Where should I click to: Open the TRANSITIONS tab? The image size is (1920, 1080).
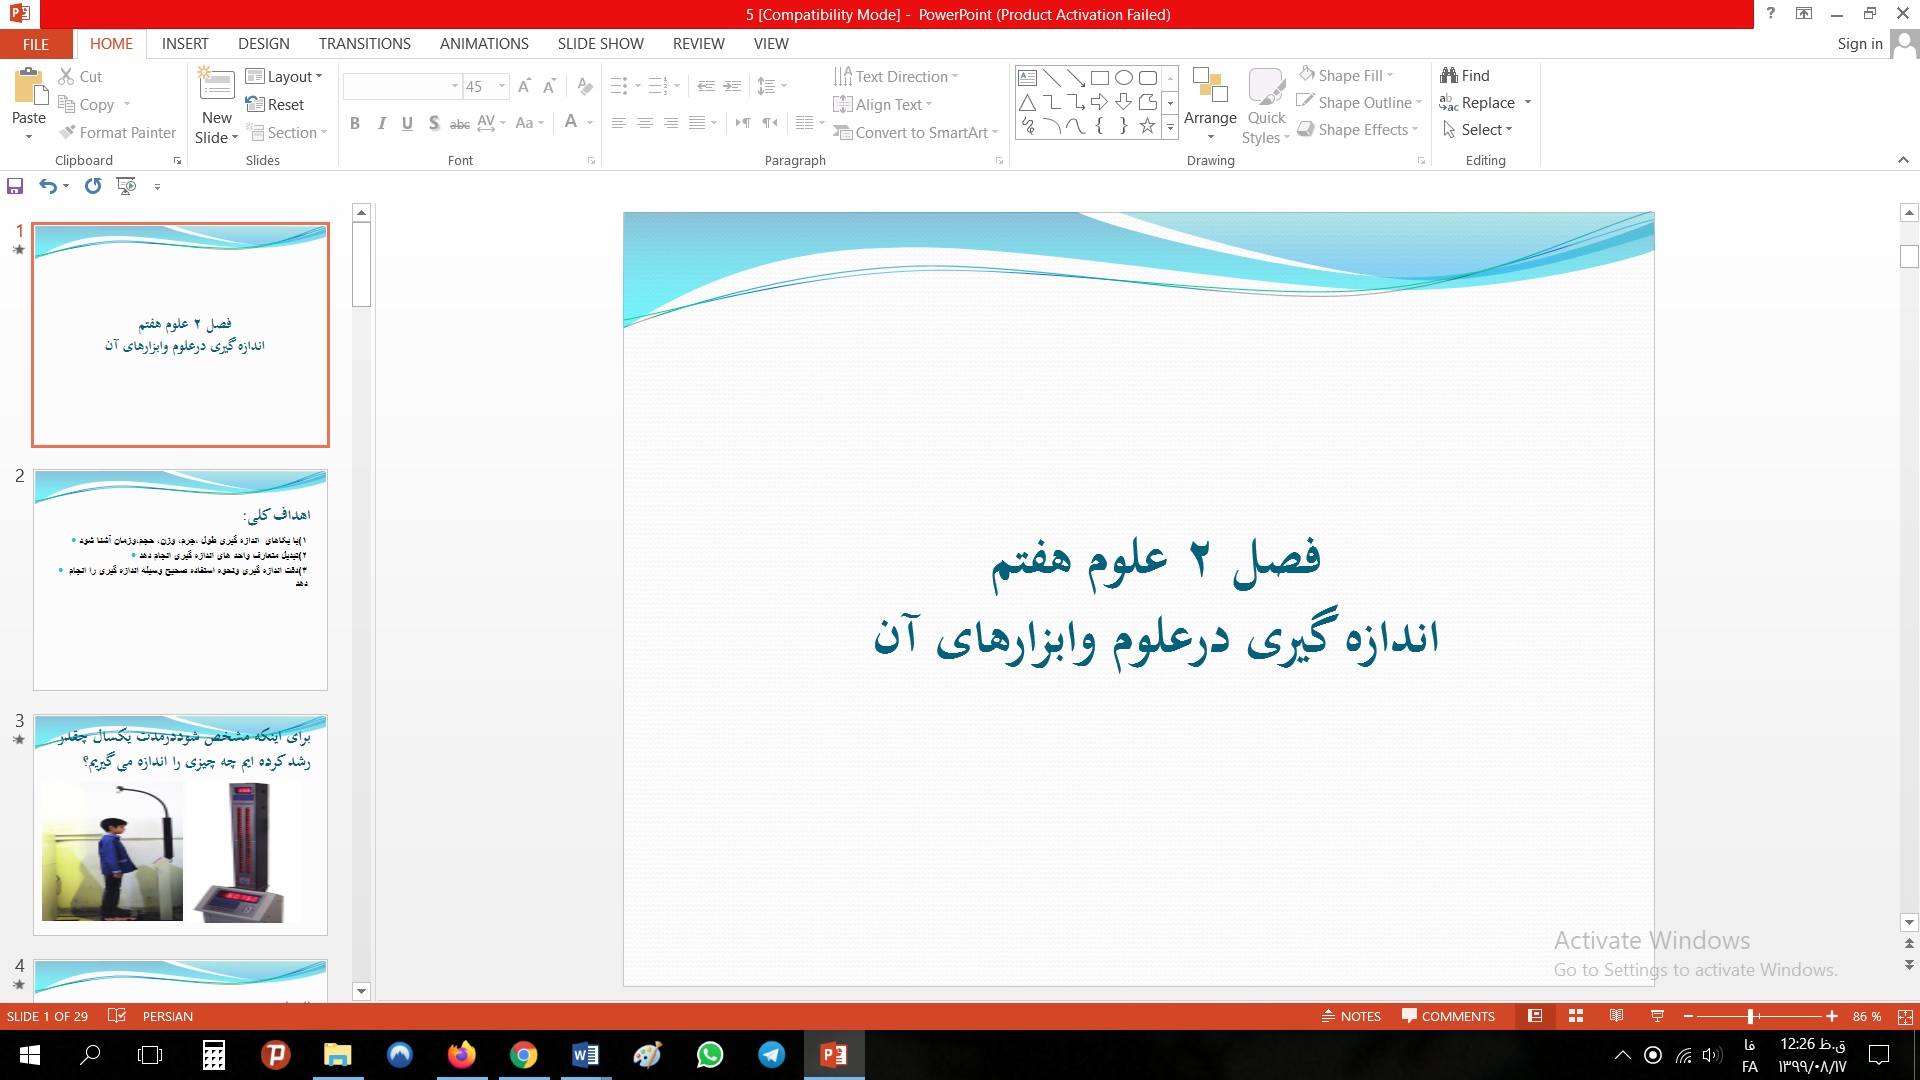click(x=364, y=44)
